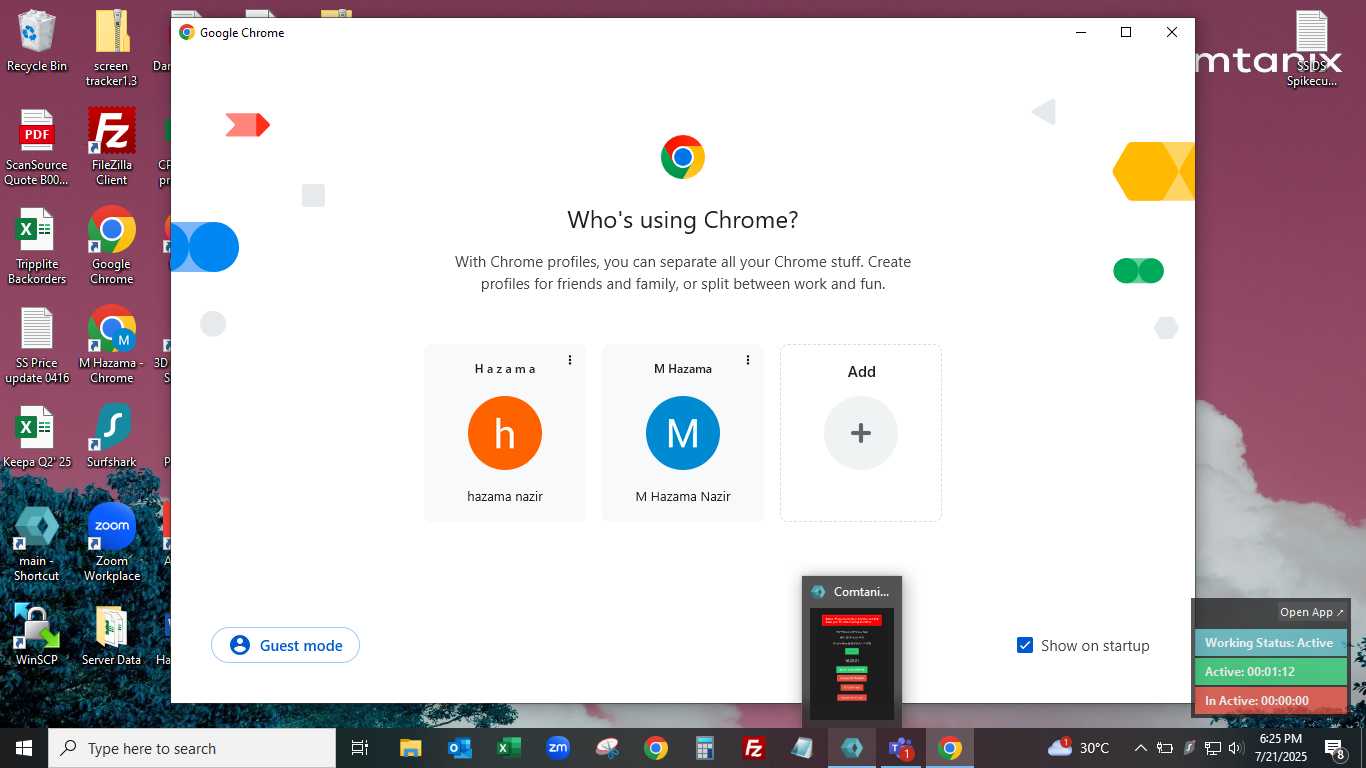Click the taskbar search box
1366x768 pixels.
tap(192, 748)
